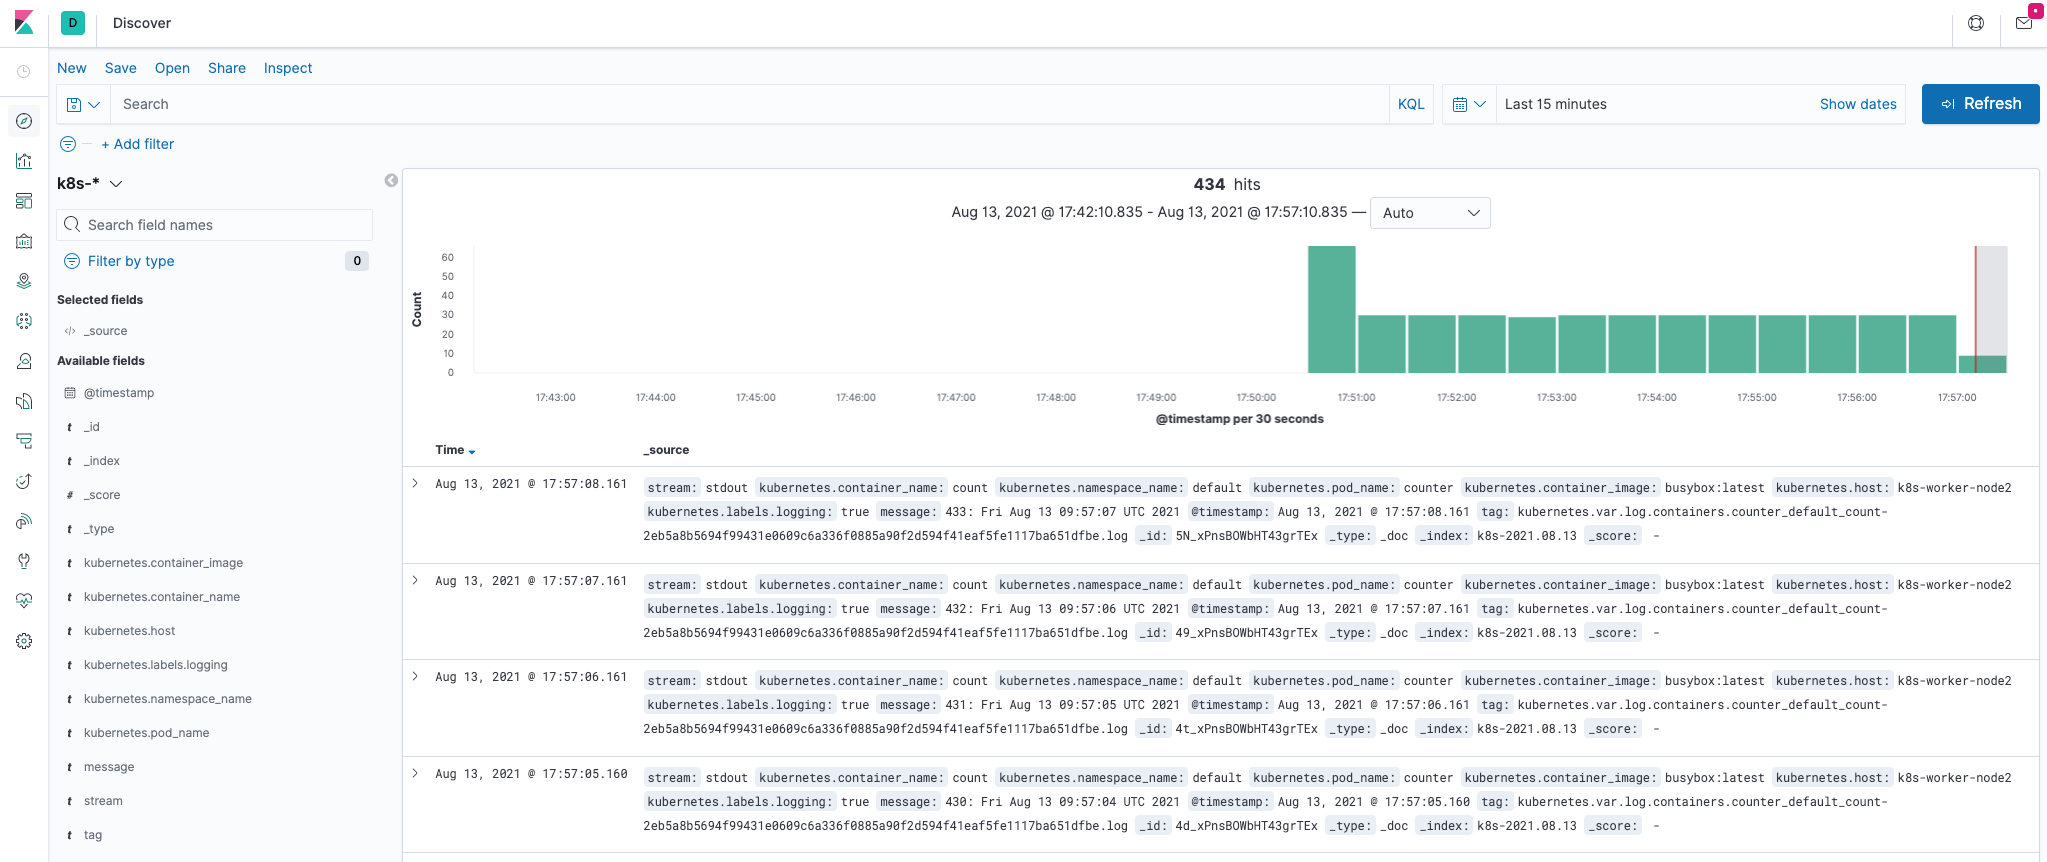The image size is (2047, 862).
Task: Click the query Search input
Action: pos(749,104)
